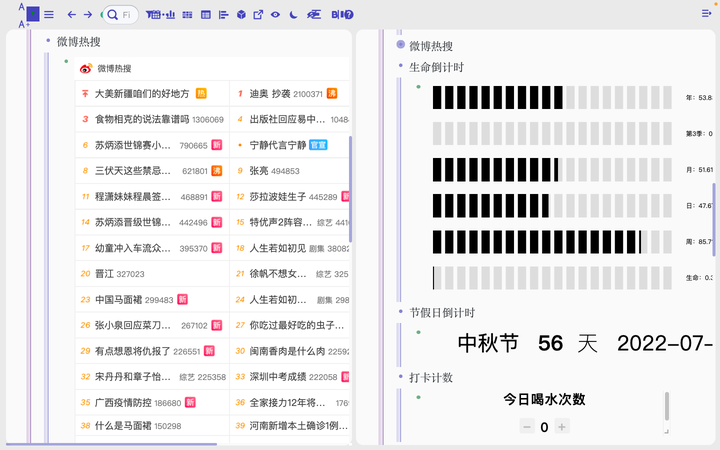Open the hamburger menu icon
This screenshot has width=720, height=450.
click(49, 15)
